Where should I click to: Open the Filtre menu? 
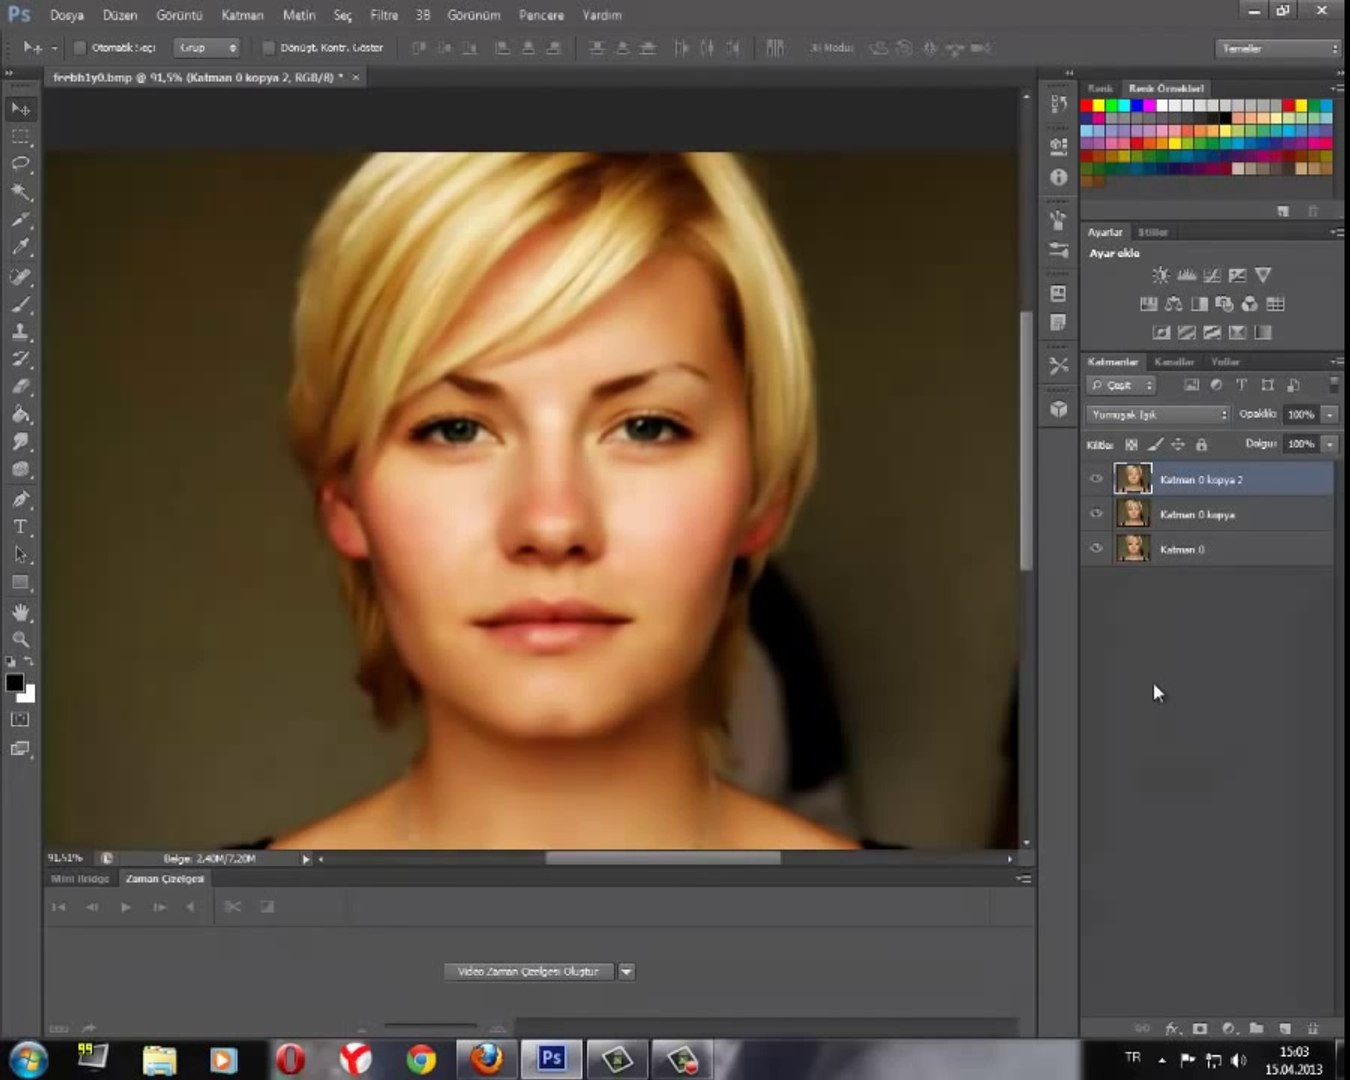(384, 15)
